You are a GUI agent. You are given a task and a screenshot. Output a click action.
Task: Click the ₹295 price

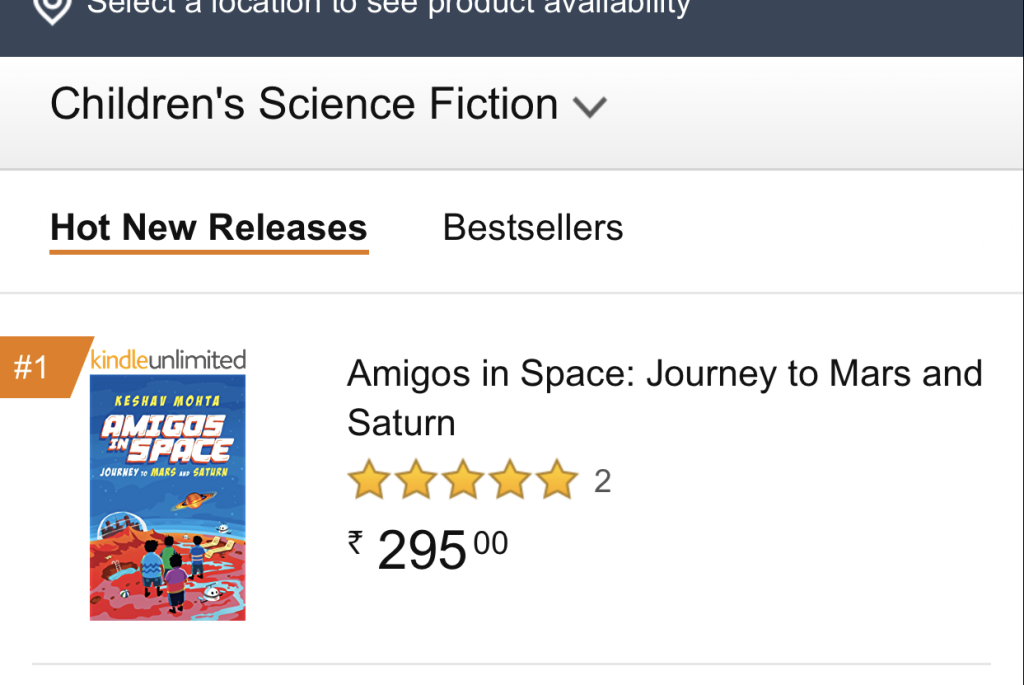(422, 549)
